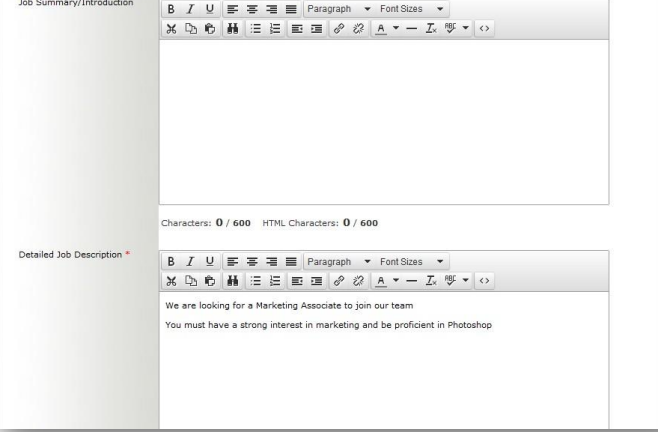Toggle Bold in Job Summary editor toolbar
The width and height of the screenshot is (658, 432).
click(171, 9)
